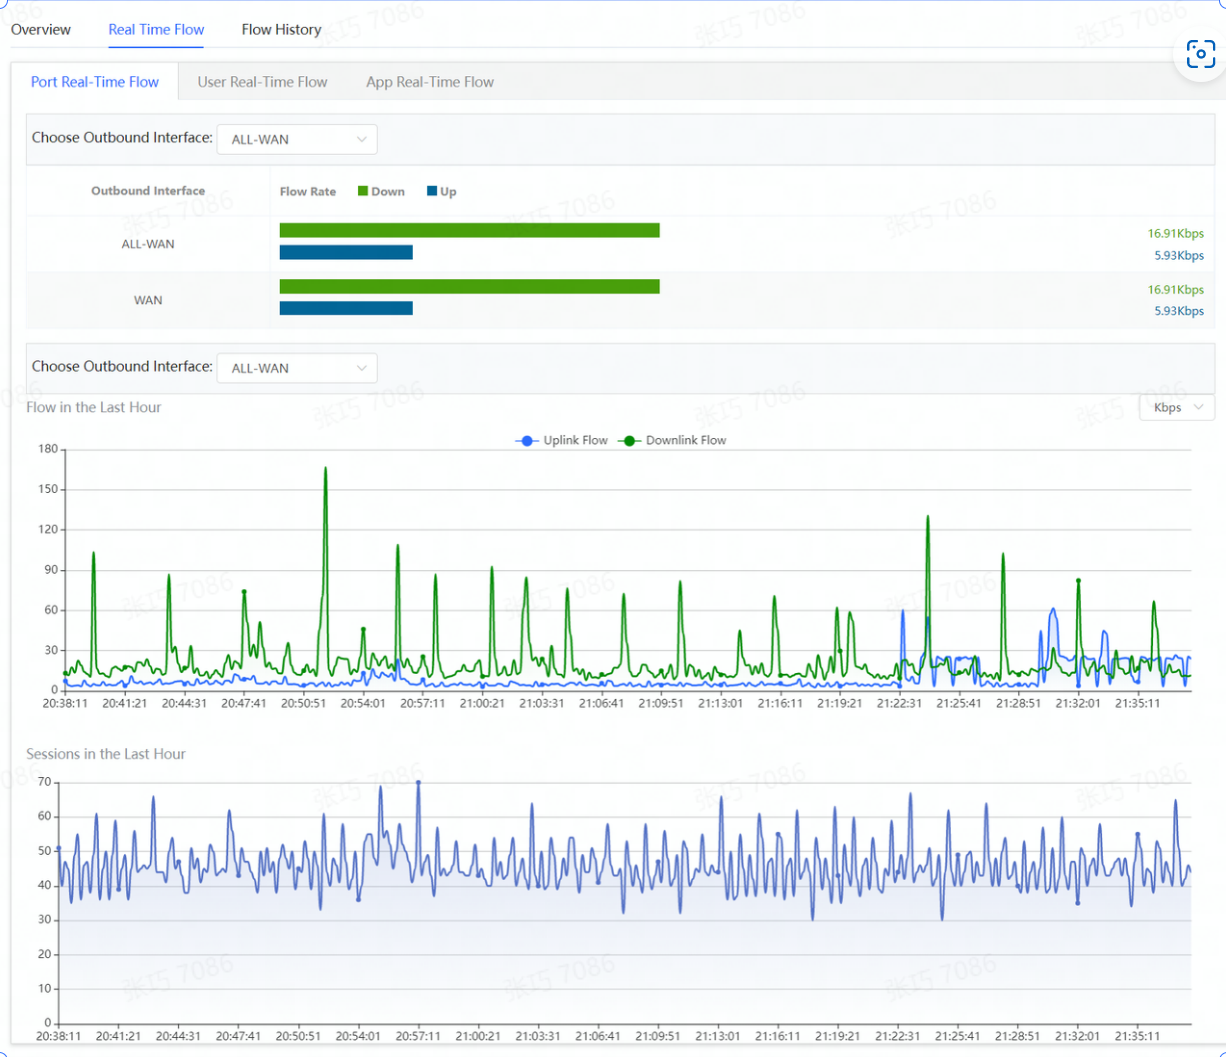The height and width of the screenshot is (1057, 1226).
Task: Toggle Uplink Flow legend marker
Action: [527, 440]
